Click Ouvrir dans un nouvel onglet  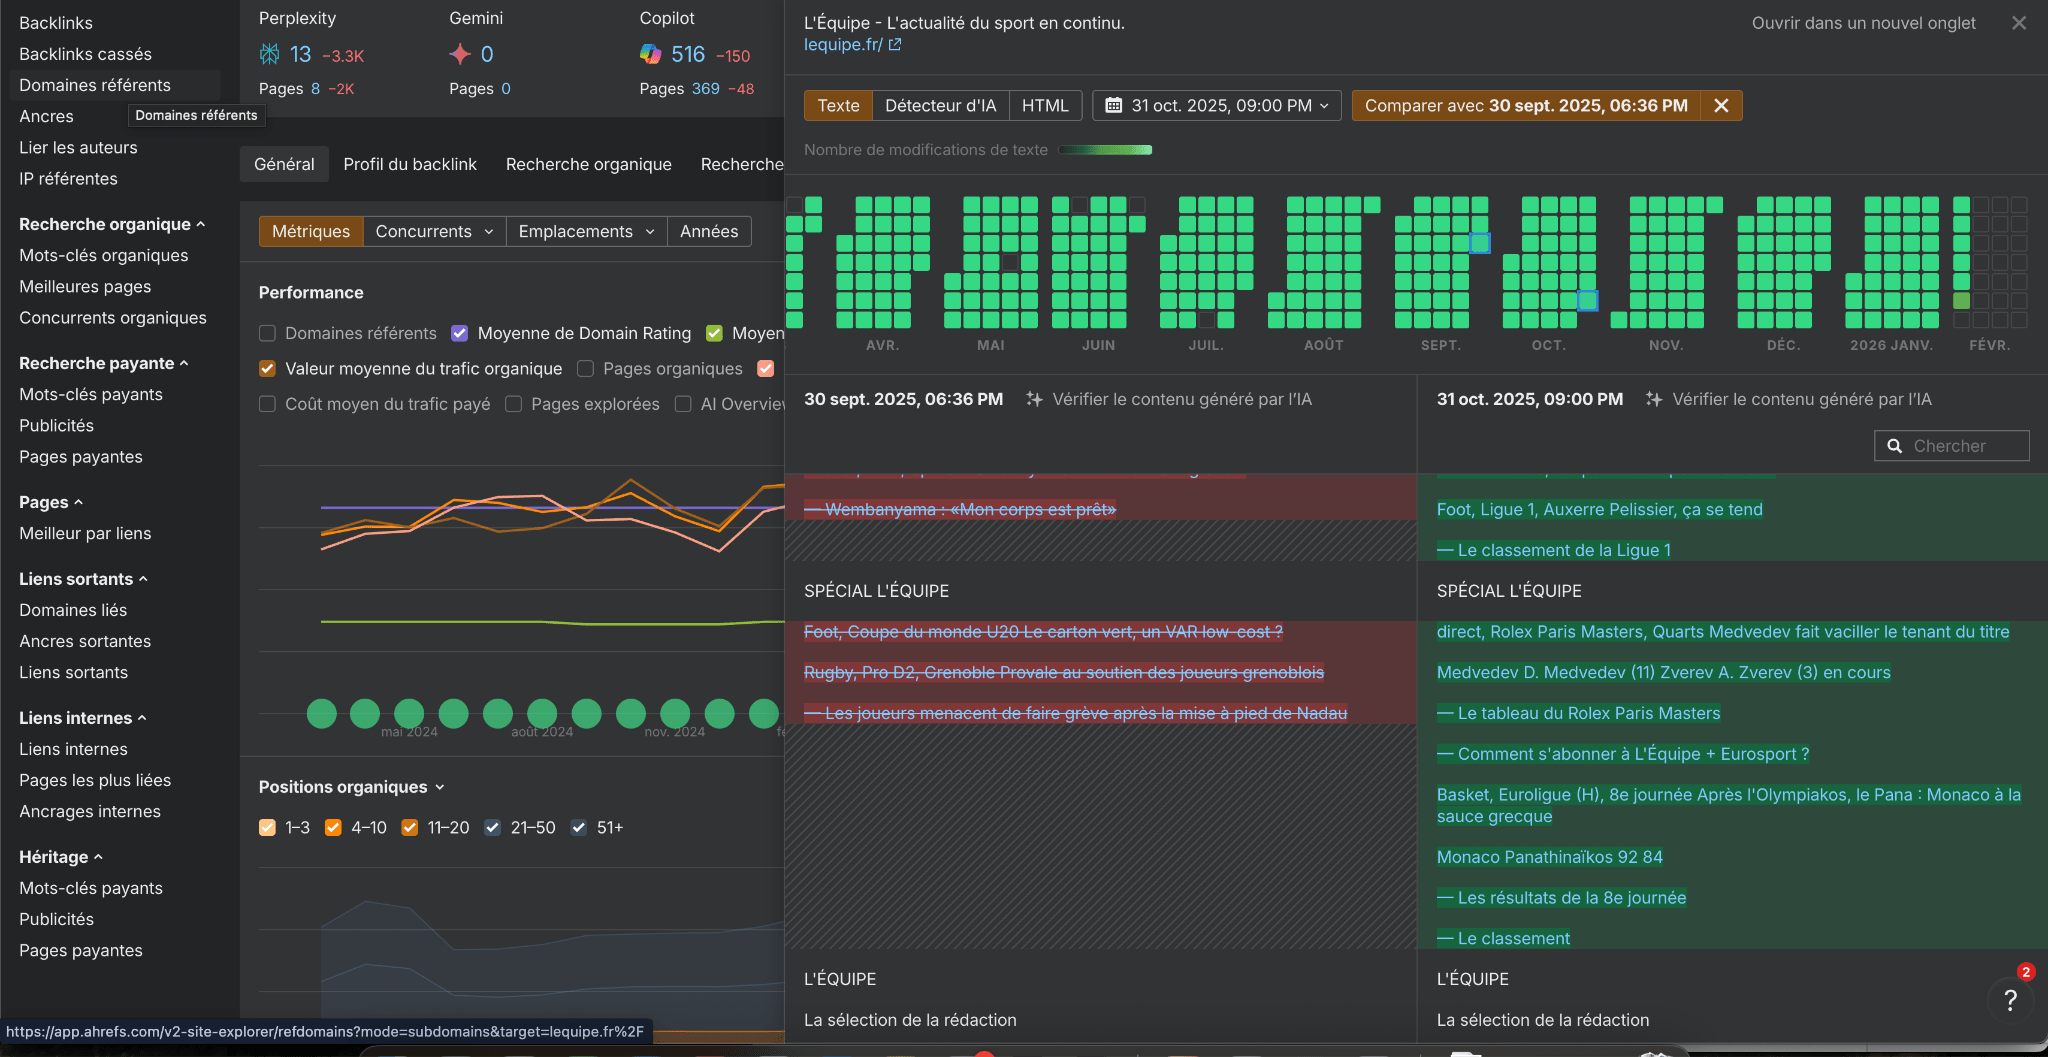pyautogui.click(x=1863, y=23)
